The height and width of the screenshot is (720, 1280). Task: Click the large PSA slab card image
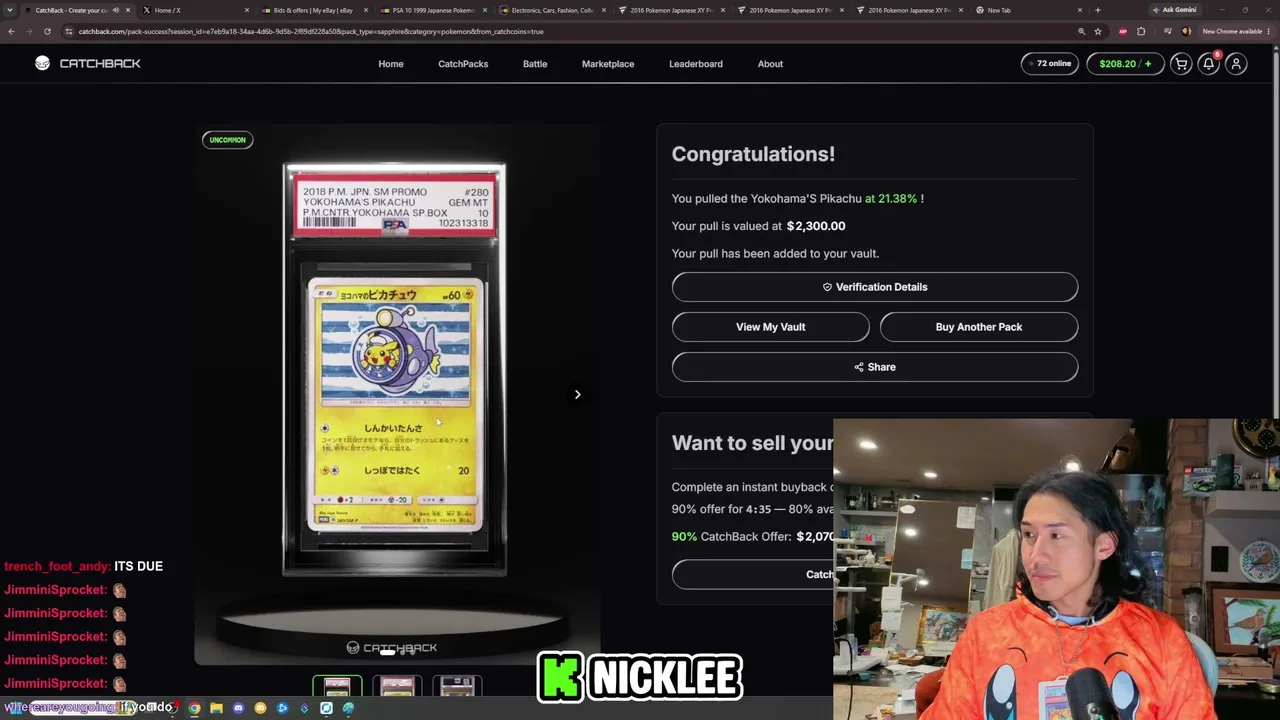pos(394,370)
